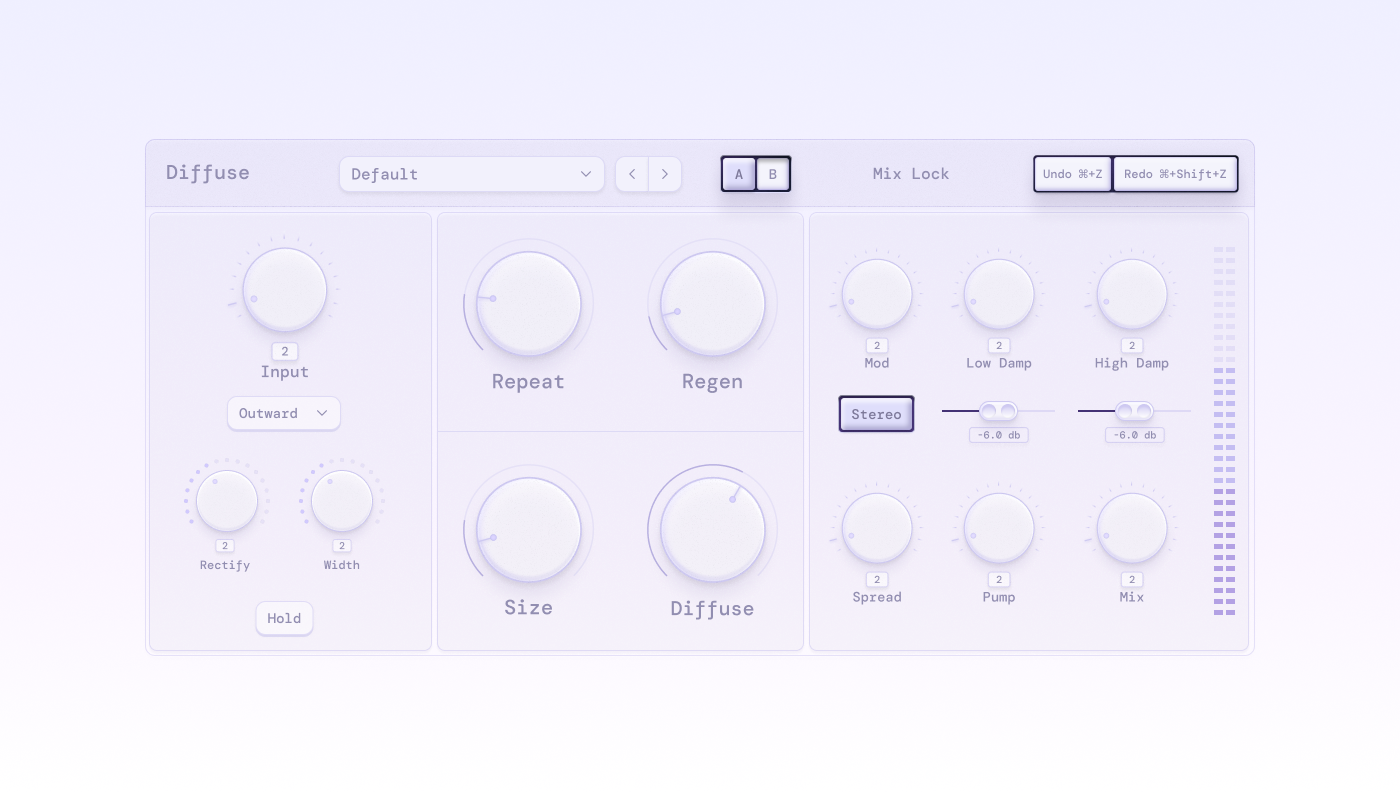The width and height of the screenshot is (1400, 794).
Task: Click the Spread value box
Action: pos(877,580)
